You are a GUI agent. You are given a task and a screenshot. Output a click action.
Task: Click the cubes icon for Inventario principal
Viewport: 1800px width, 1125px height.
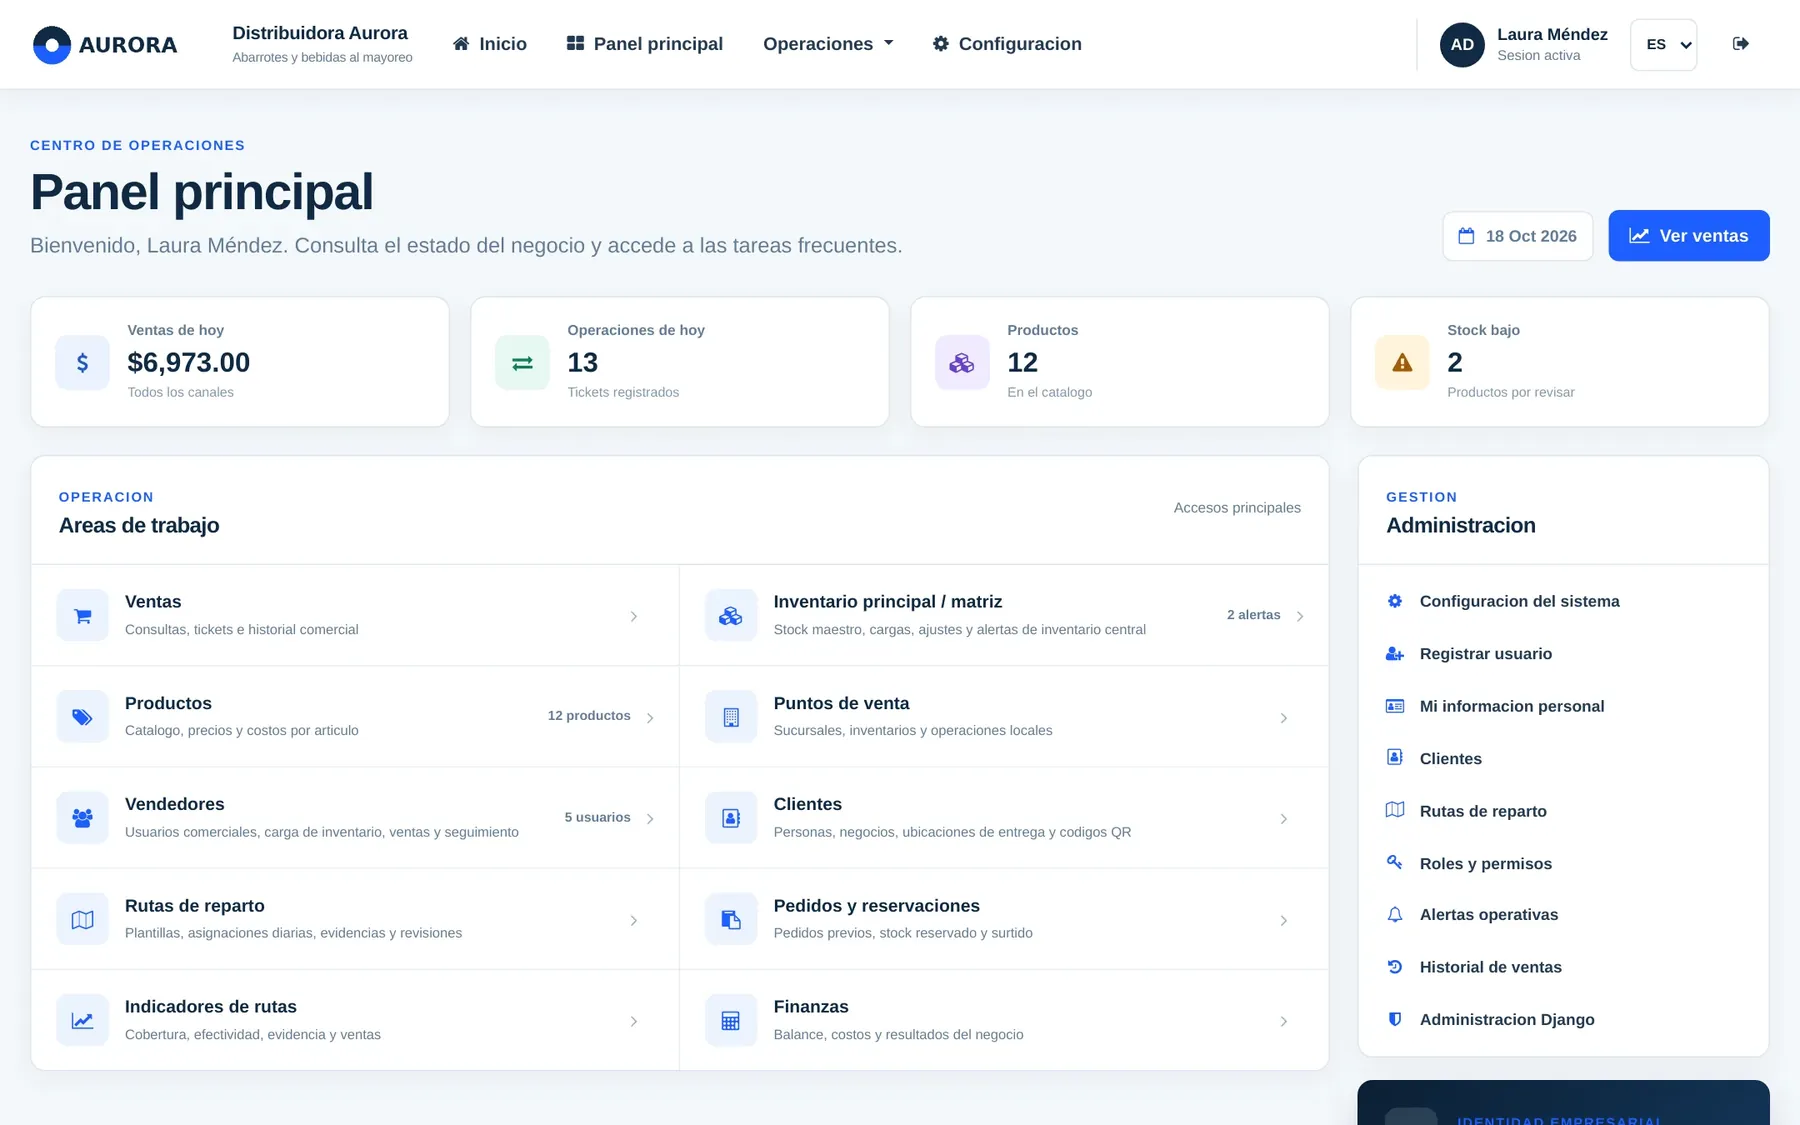[x=731, y=616]
